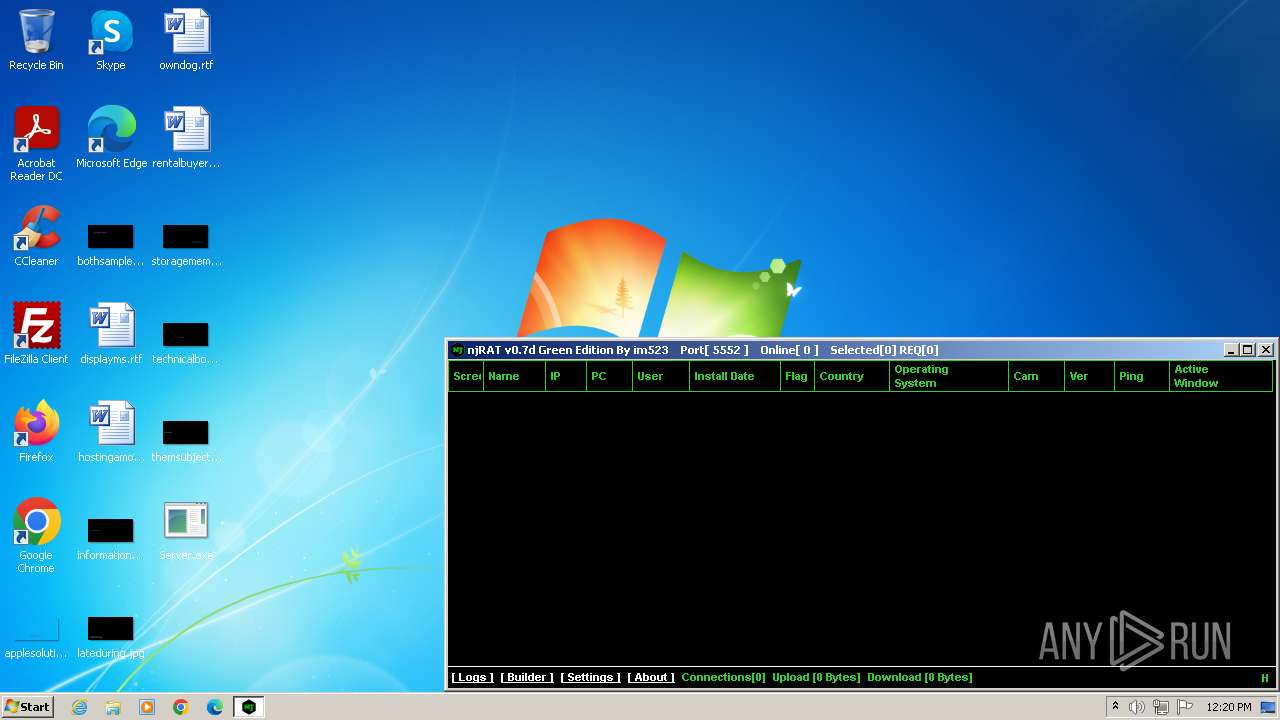Screen dimensions: 1280x720
Task: Launch Skype from the desktop
Action: click(111, 40)
